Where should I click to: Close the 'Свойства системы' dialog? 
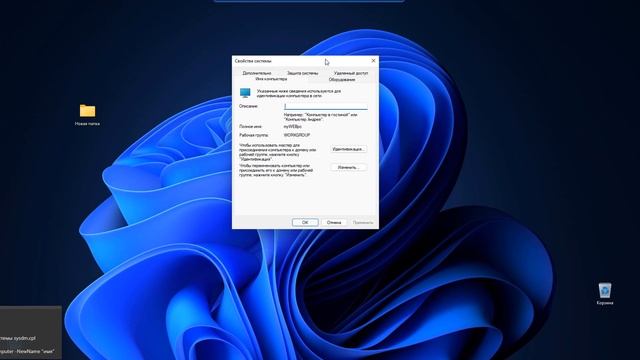373,61
